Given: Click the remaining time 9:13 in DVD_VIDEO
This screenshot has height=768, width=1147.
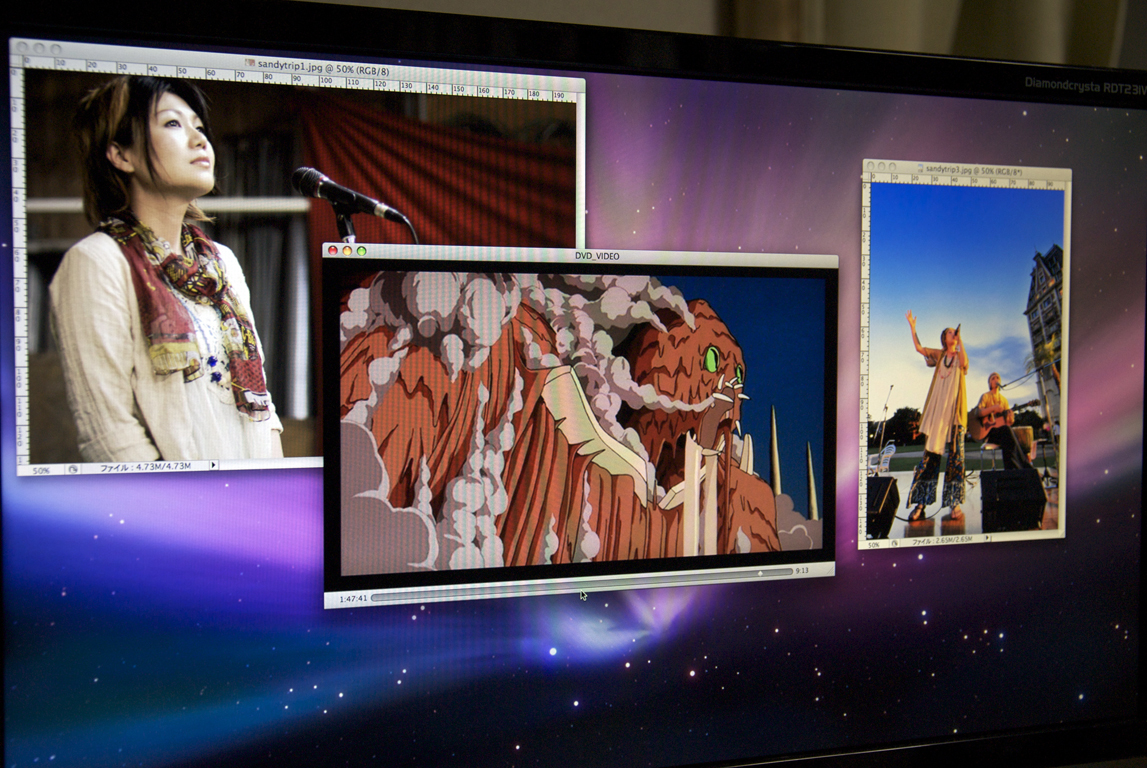Looking at the screenshot, I should (x=802, y=570).
